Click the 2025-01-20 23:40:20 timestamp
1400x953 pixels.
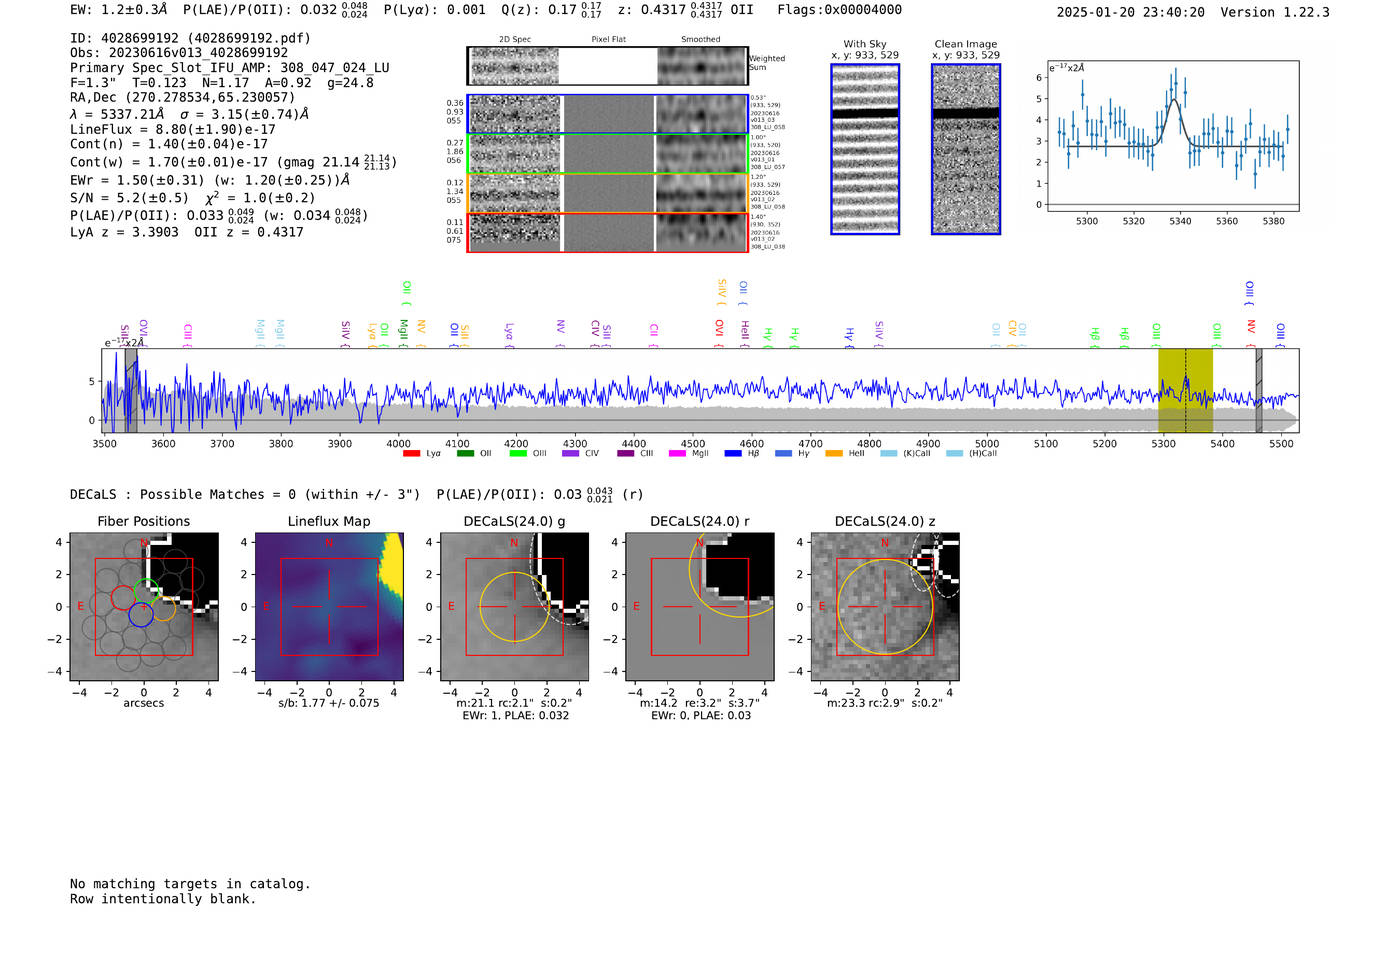point(1131,12)
